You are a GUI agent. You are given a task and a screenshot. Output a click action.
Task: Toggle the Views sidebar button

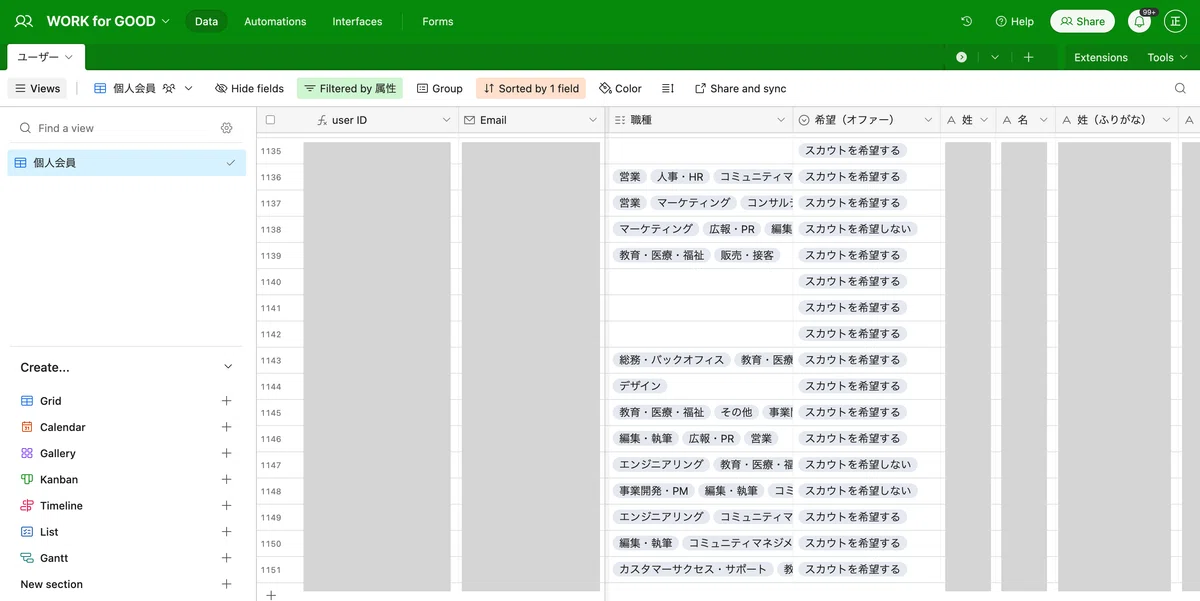pos(37,88)
